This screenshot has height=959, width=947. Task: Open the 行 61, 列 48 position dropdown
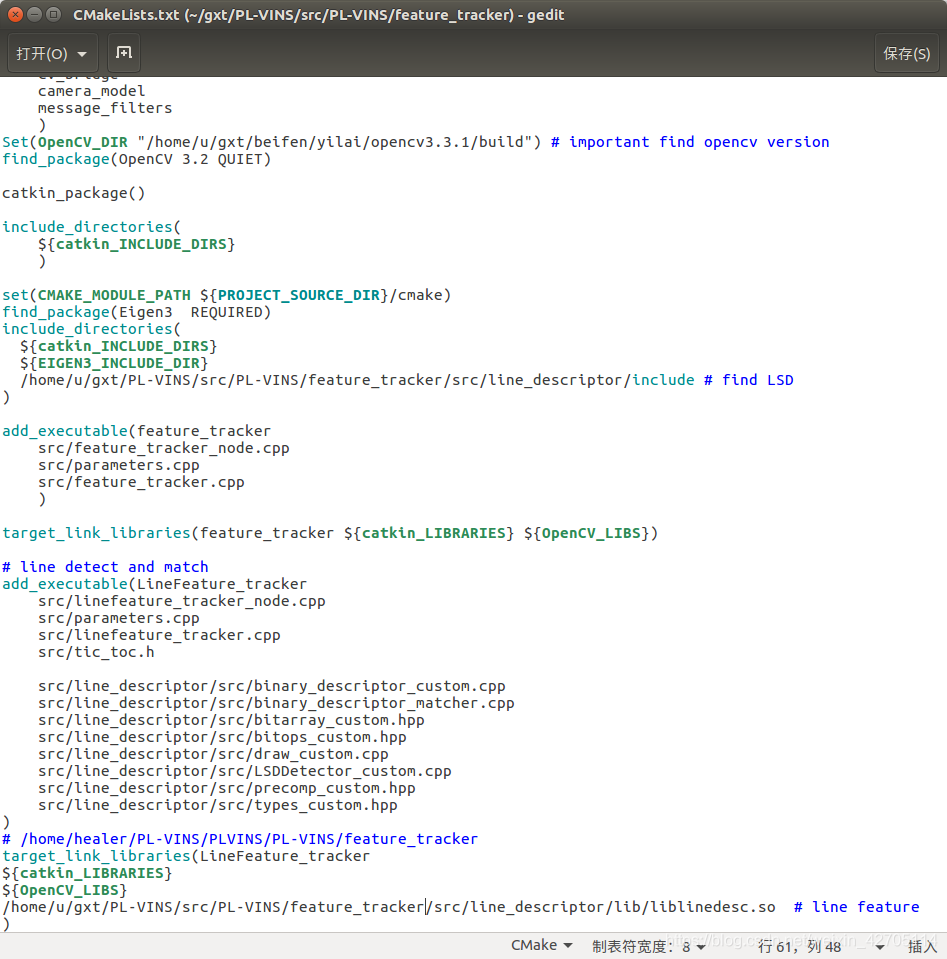point(821,947)
